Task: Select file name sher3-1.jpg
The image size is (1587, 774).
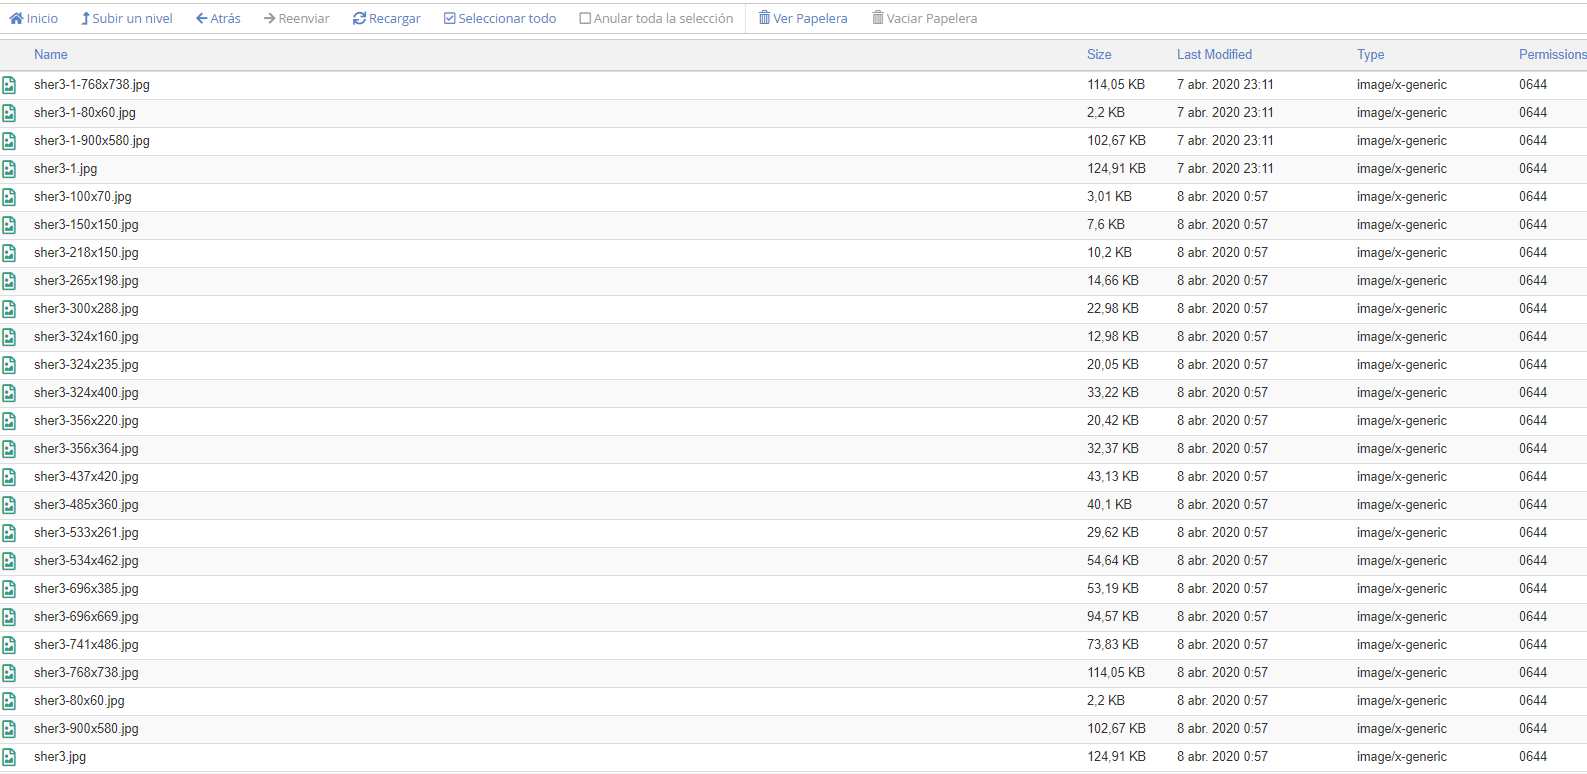Action: [x=66, y=169]
